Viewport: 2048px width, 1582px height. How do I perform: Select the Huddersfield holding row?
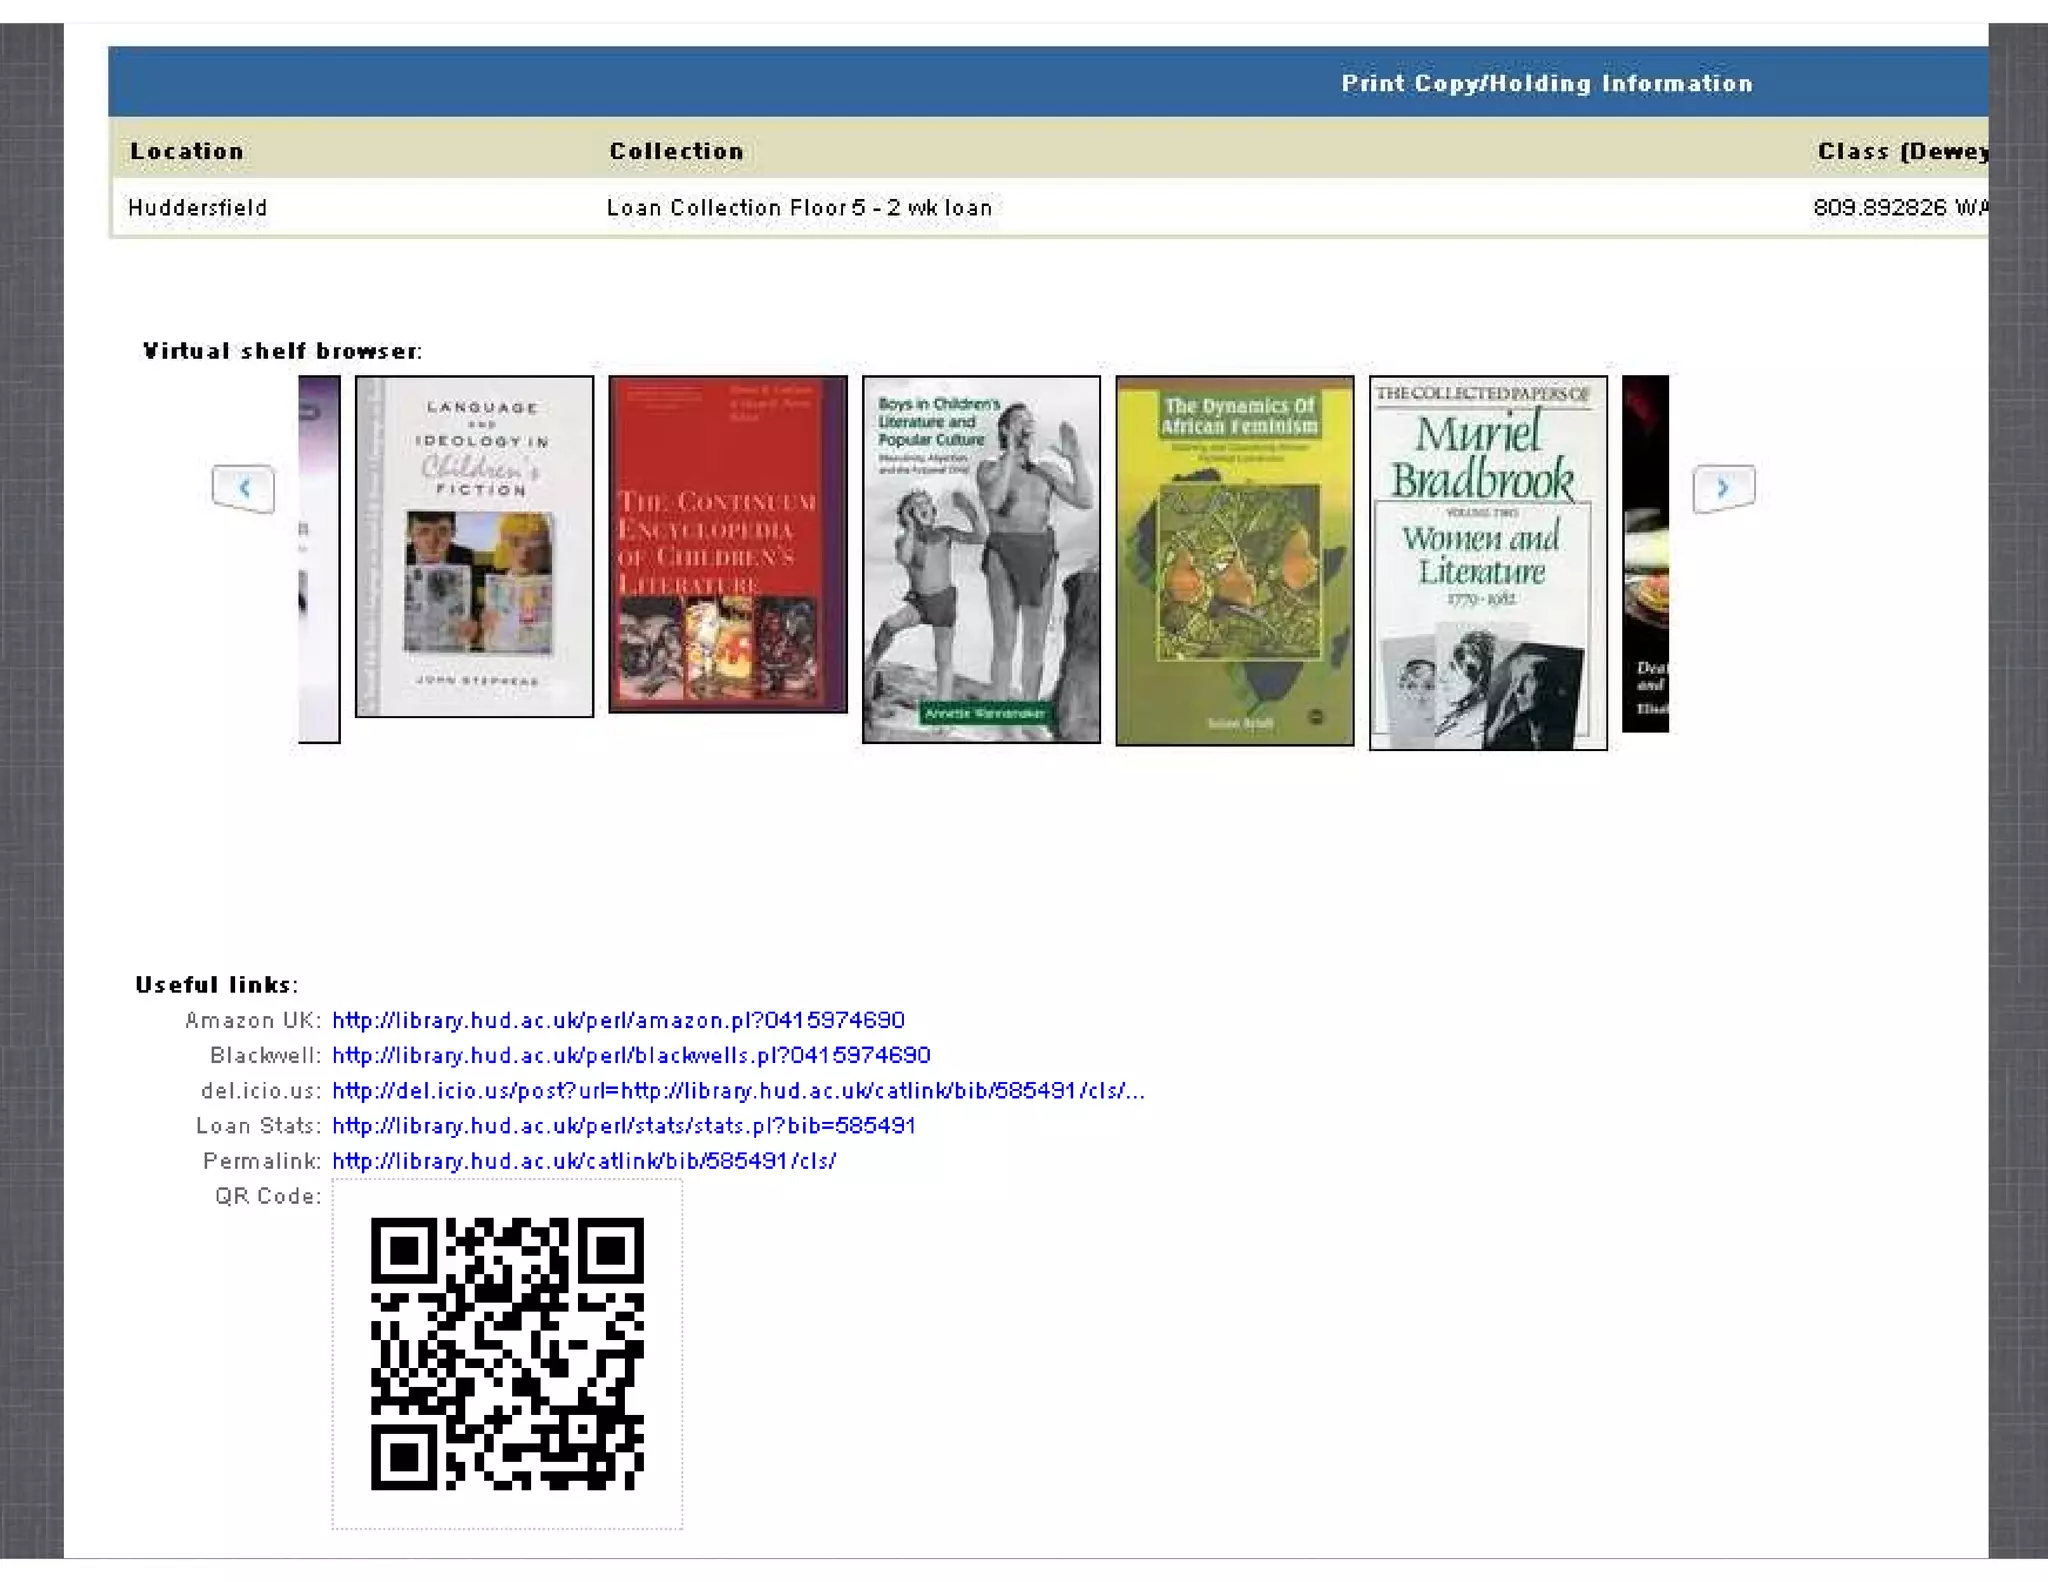[x=198, y=207]
